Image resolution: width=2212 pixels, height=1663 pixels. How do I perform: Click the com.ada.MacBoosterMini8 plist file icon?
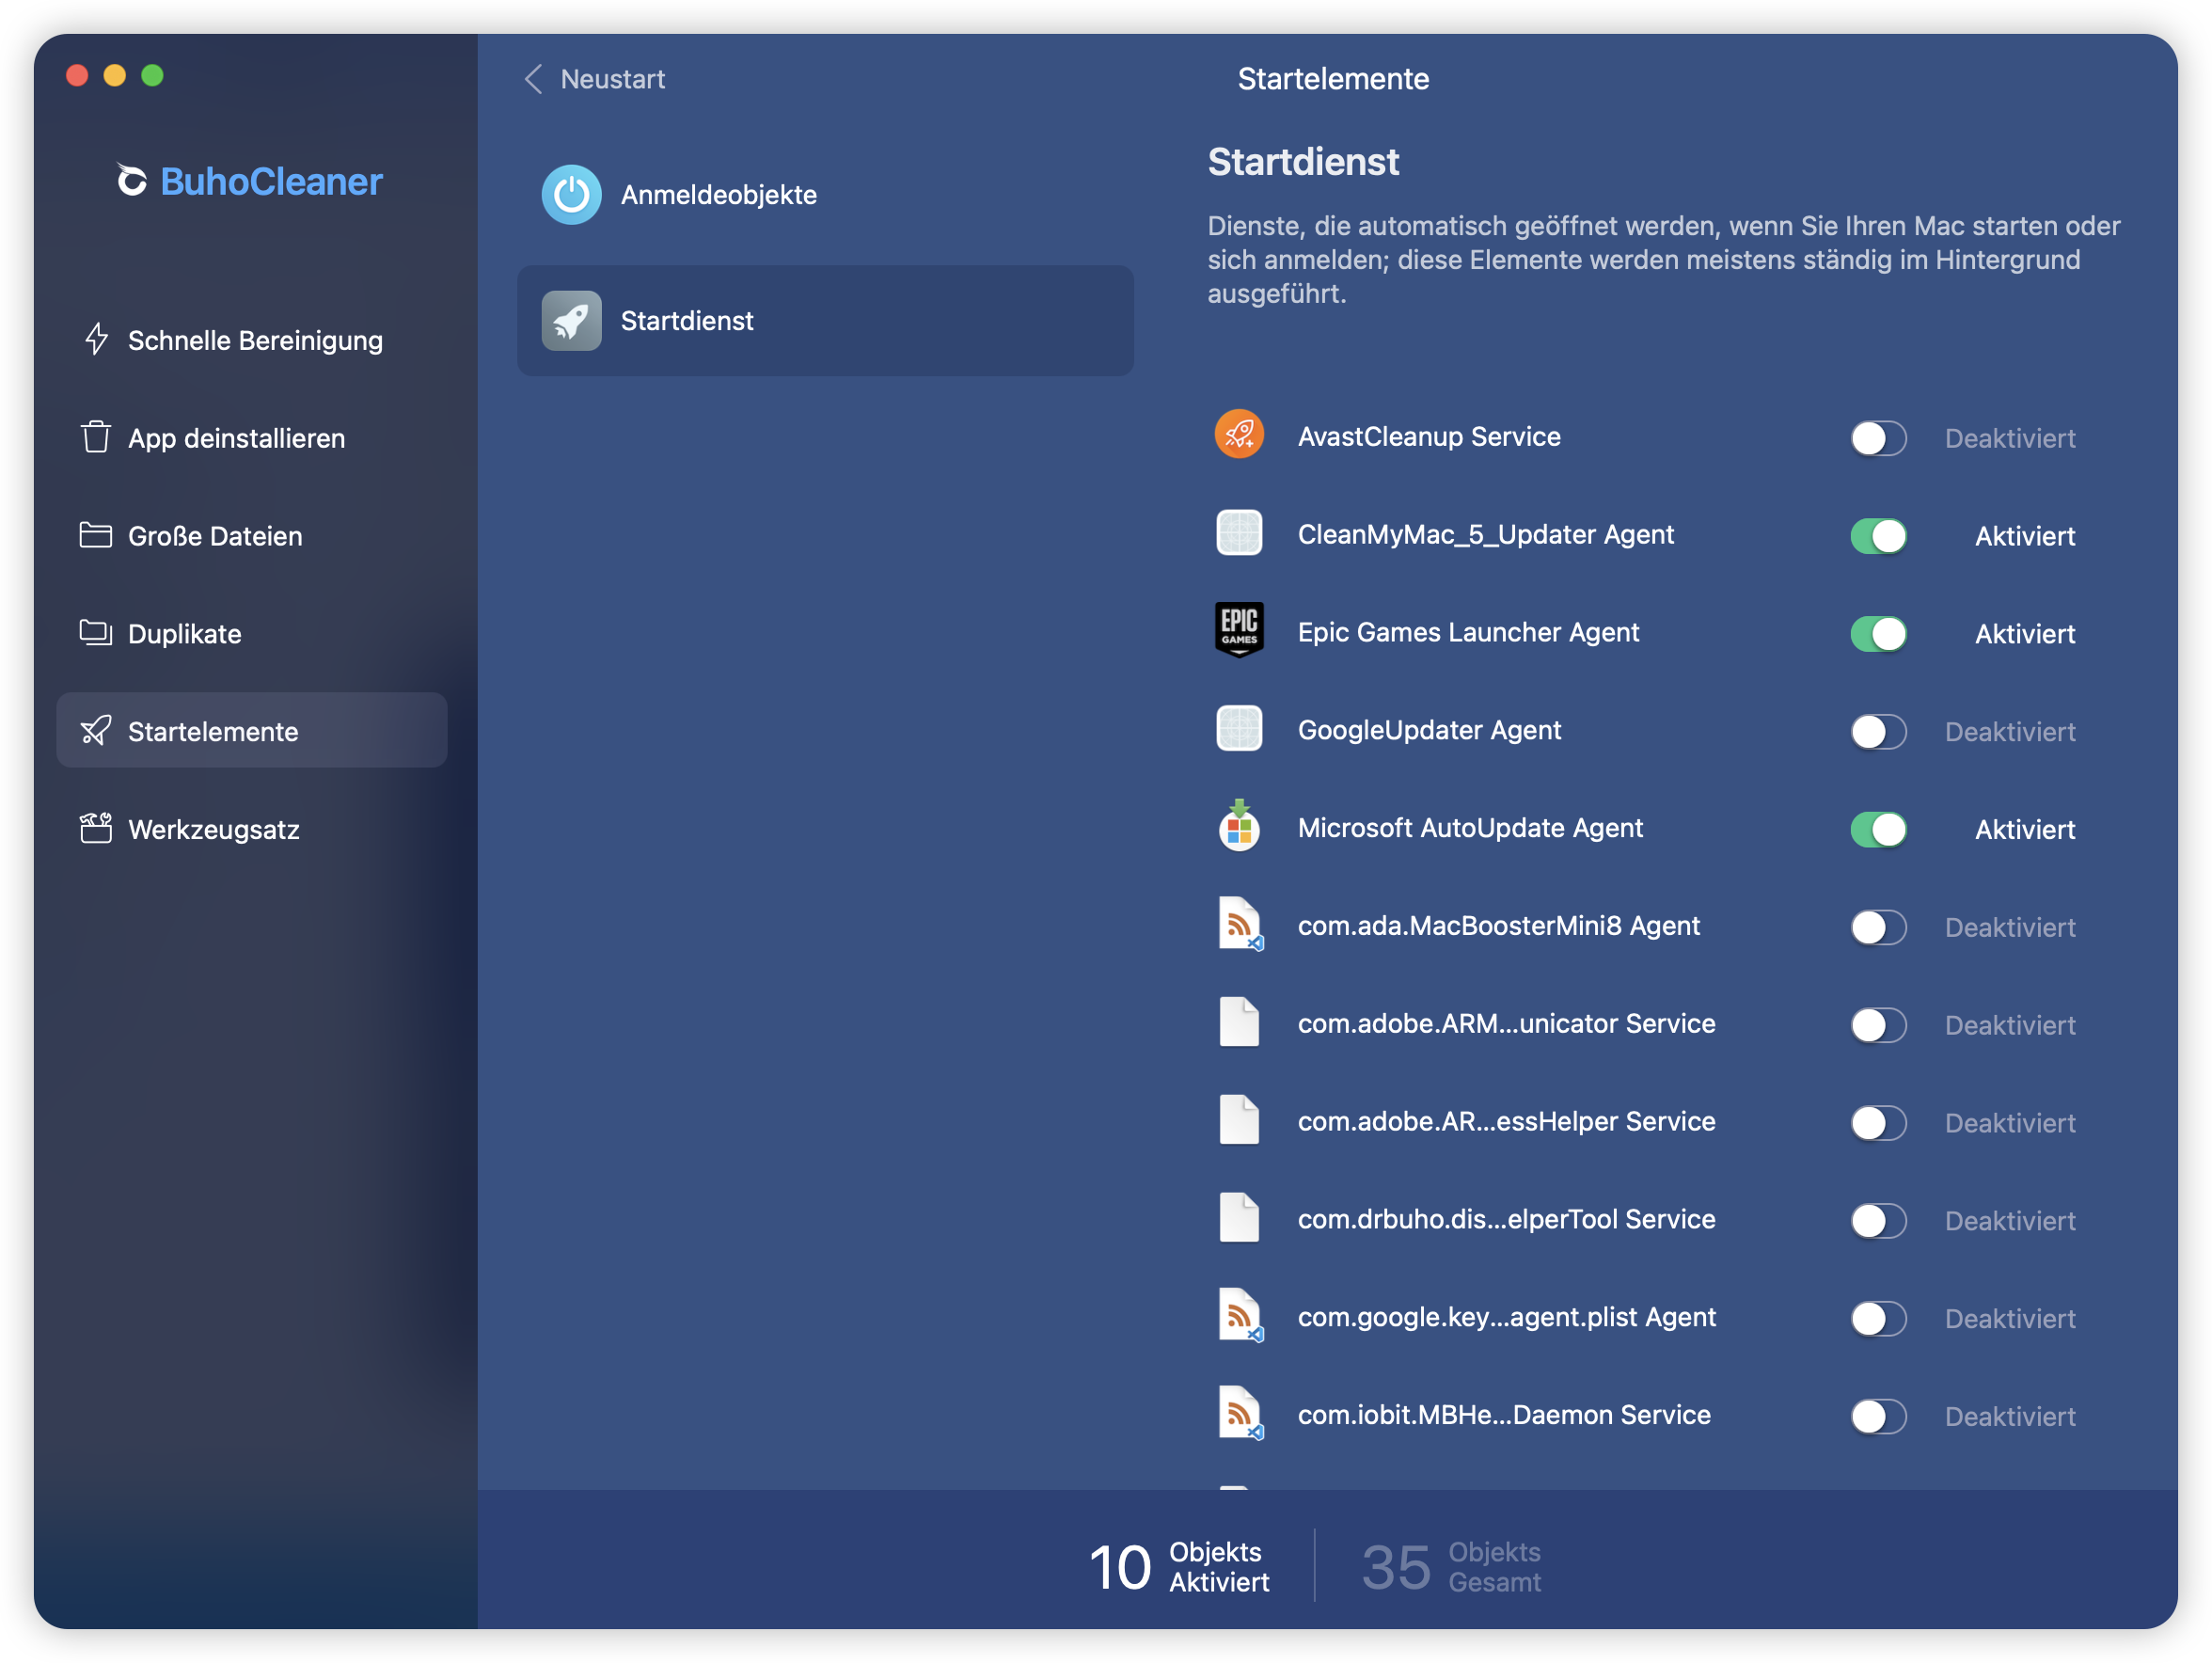(x=1240, y=925)
